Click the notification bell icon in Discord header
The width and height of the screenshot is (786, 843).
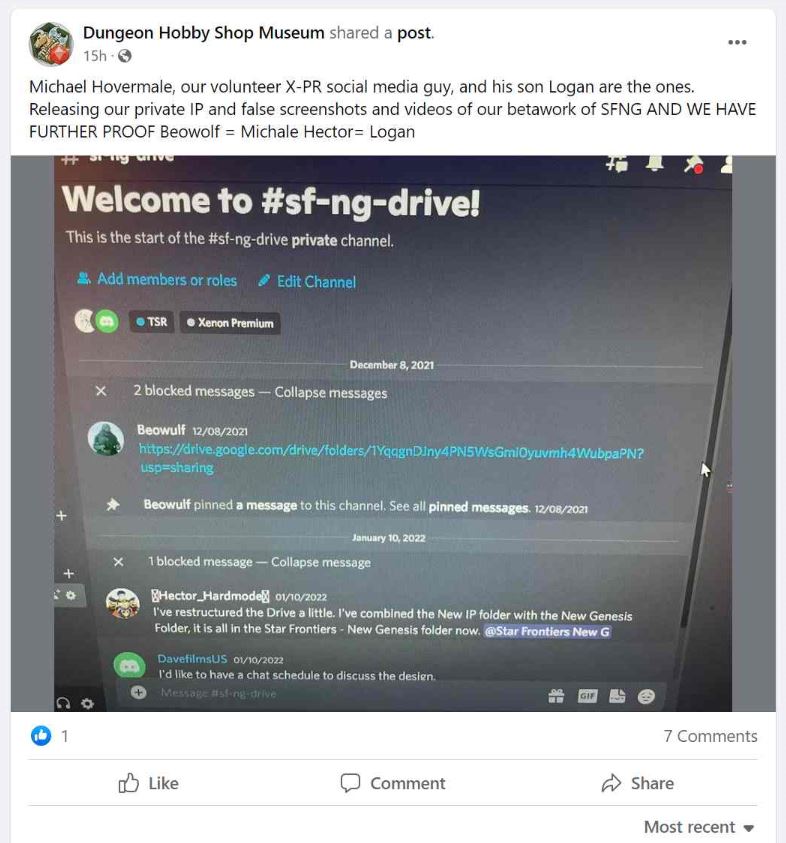pyautogui.click(x=654, y=163)
